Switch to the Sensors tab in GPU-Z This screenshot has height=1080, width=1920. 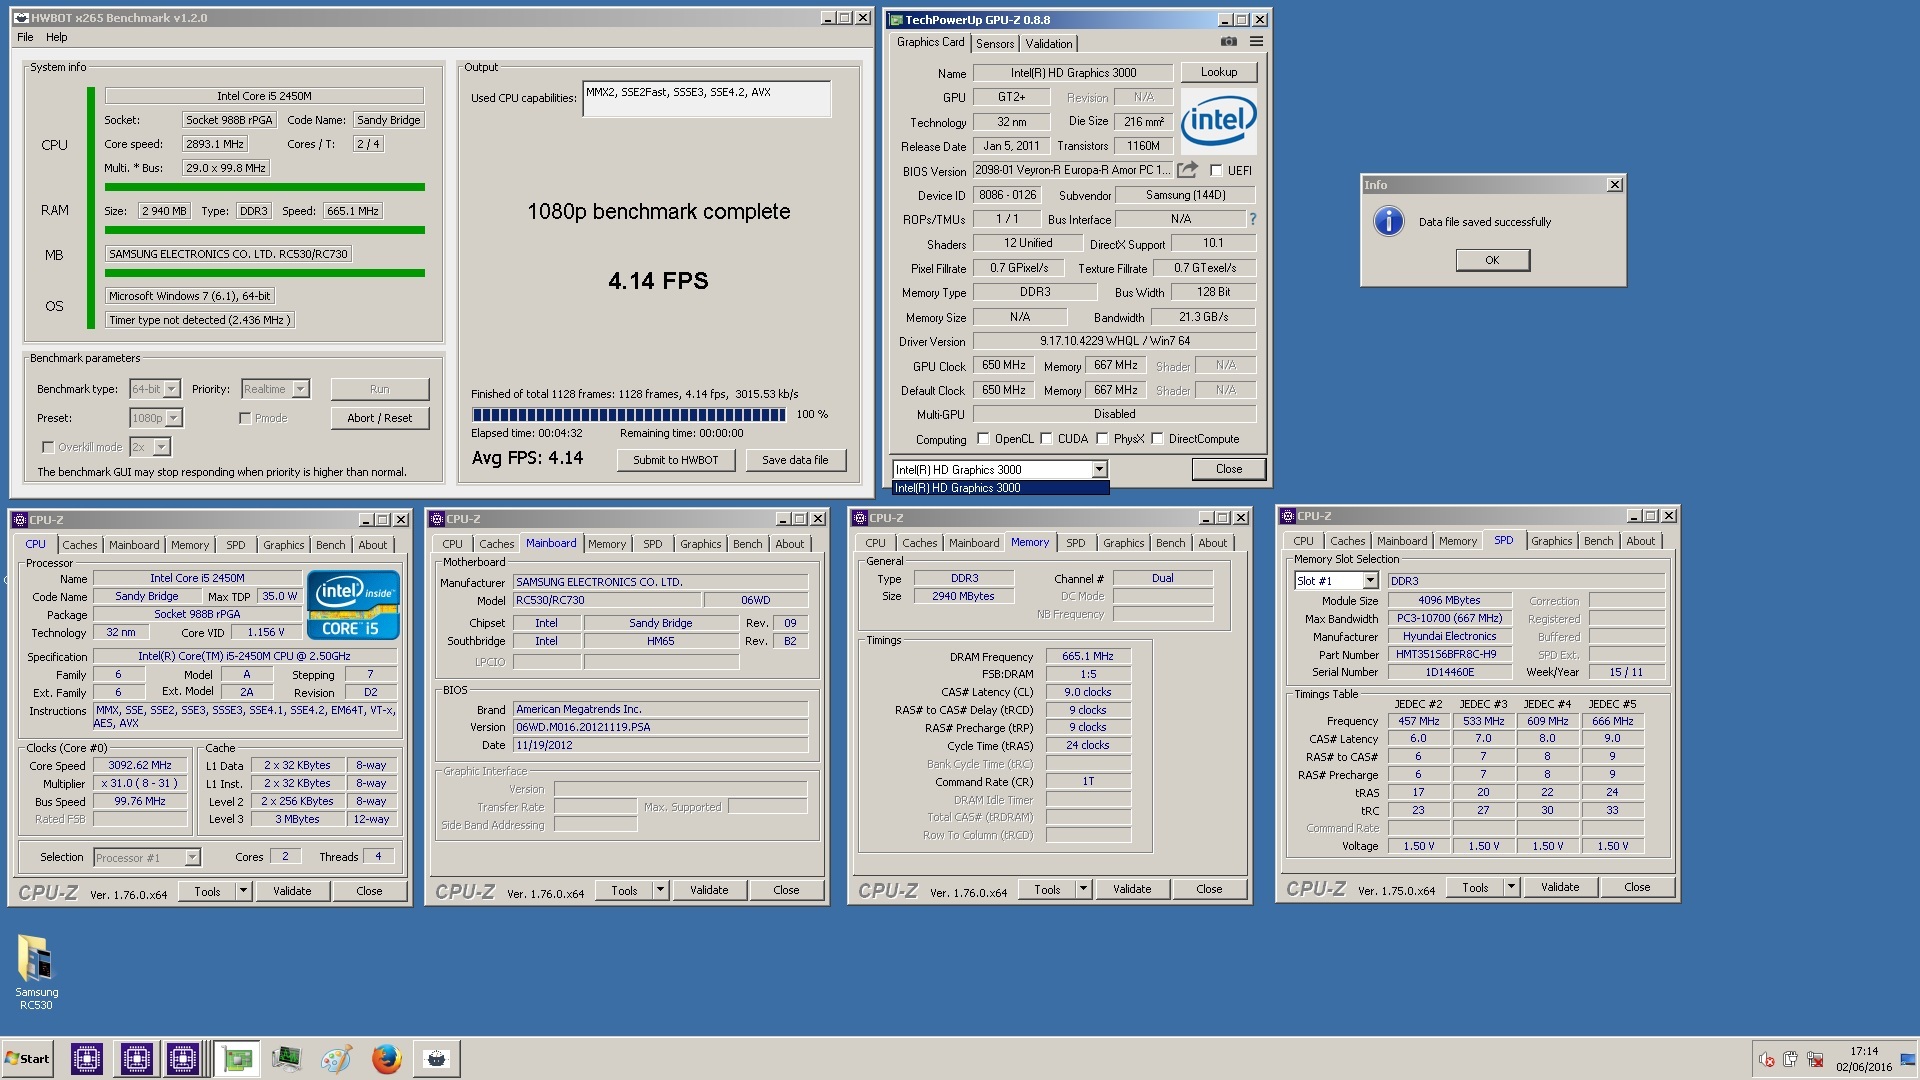(995, 43)
